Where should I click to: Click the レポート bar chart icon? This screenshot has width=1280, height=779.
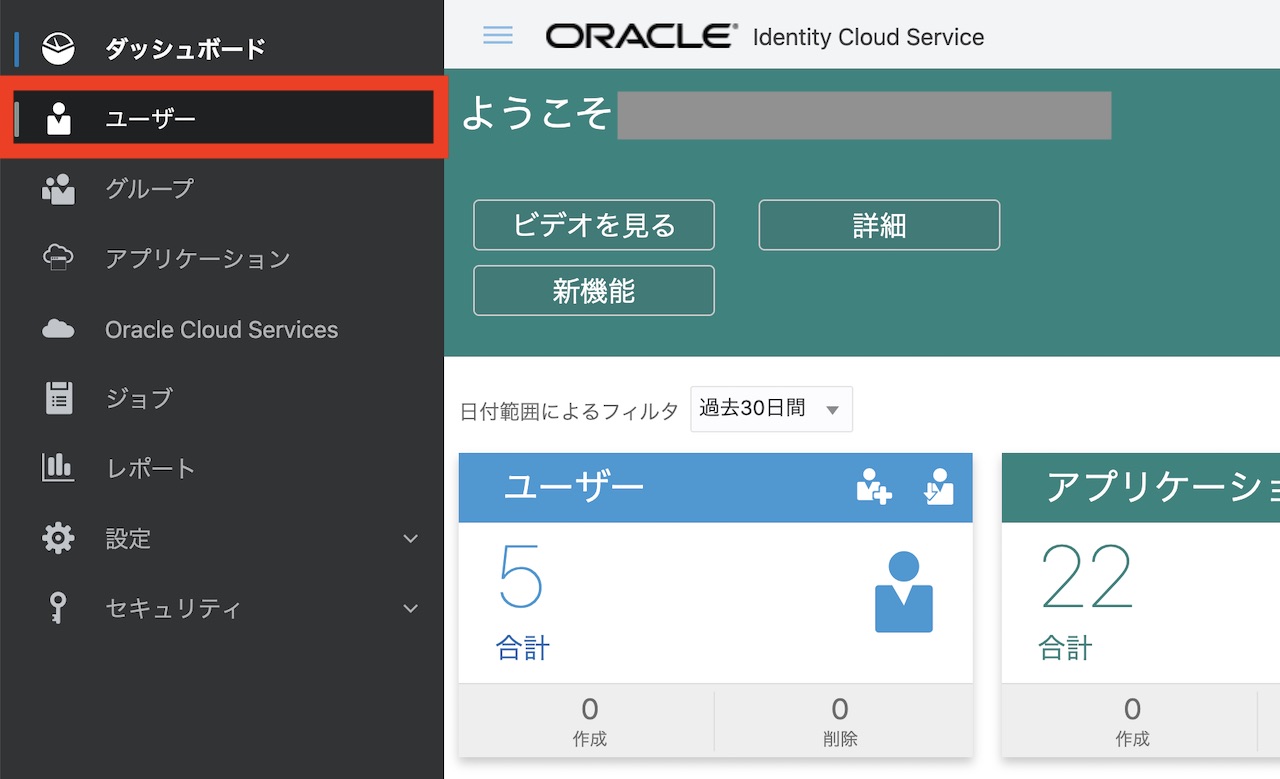point(58,467)
